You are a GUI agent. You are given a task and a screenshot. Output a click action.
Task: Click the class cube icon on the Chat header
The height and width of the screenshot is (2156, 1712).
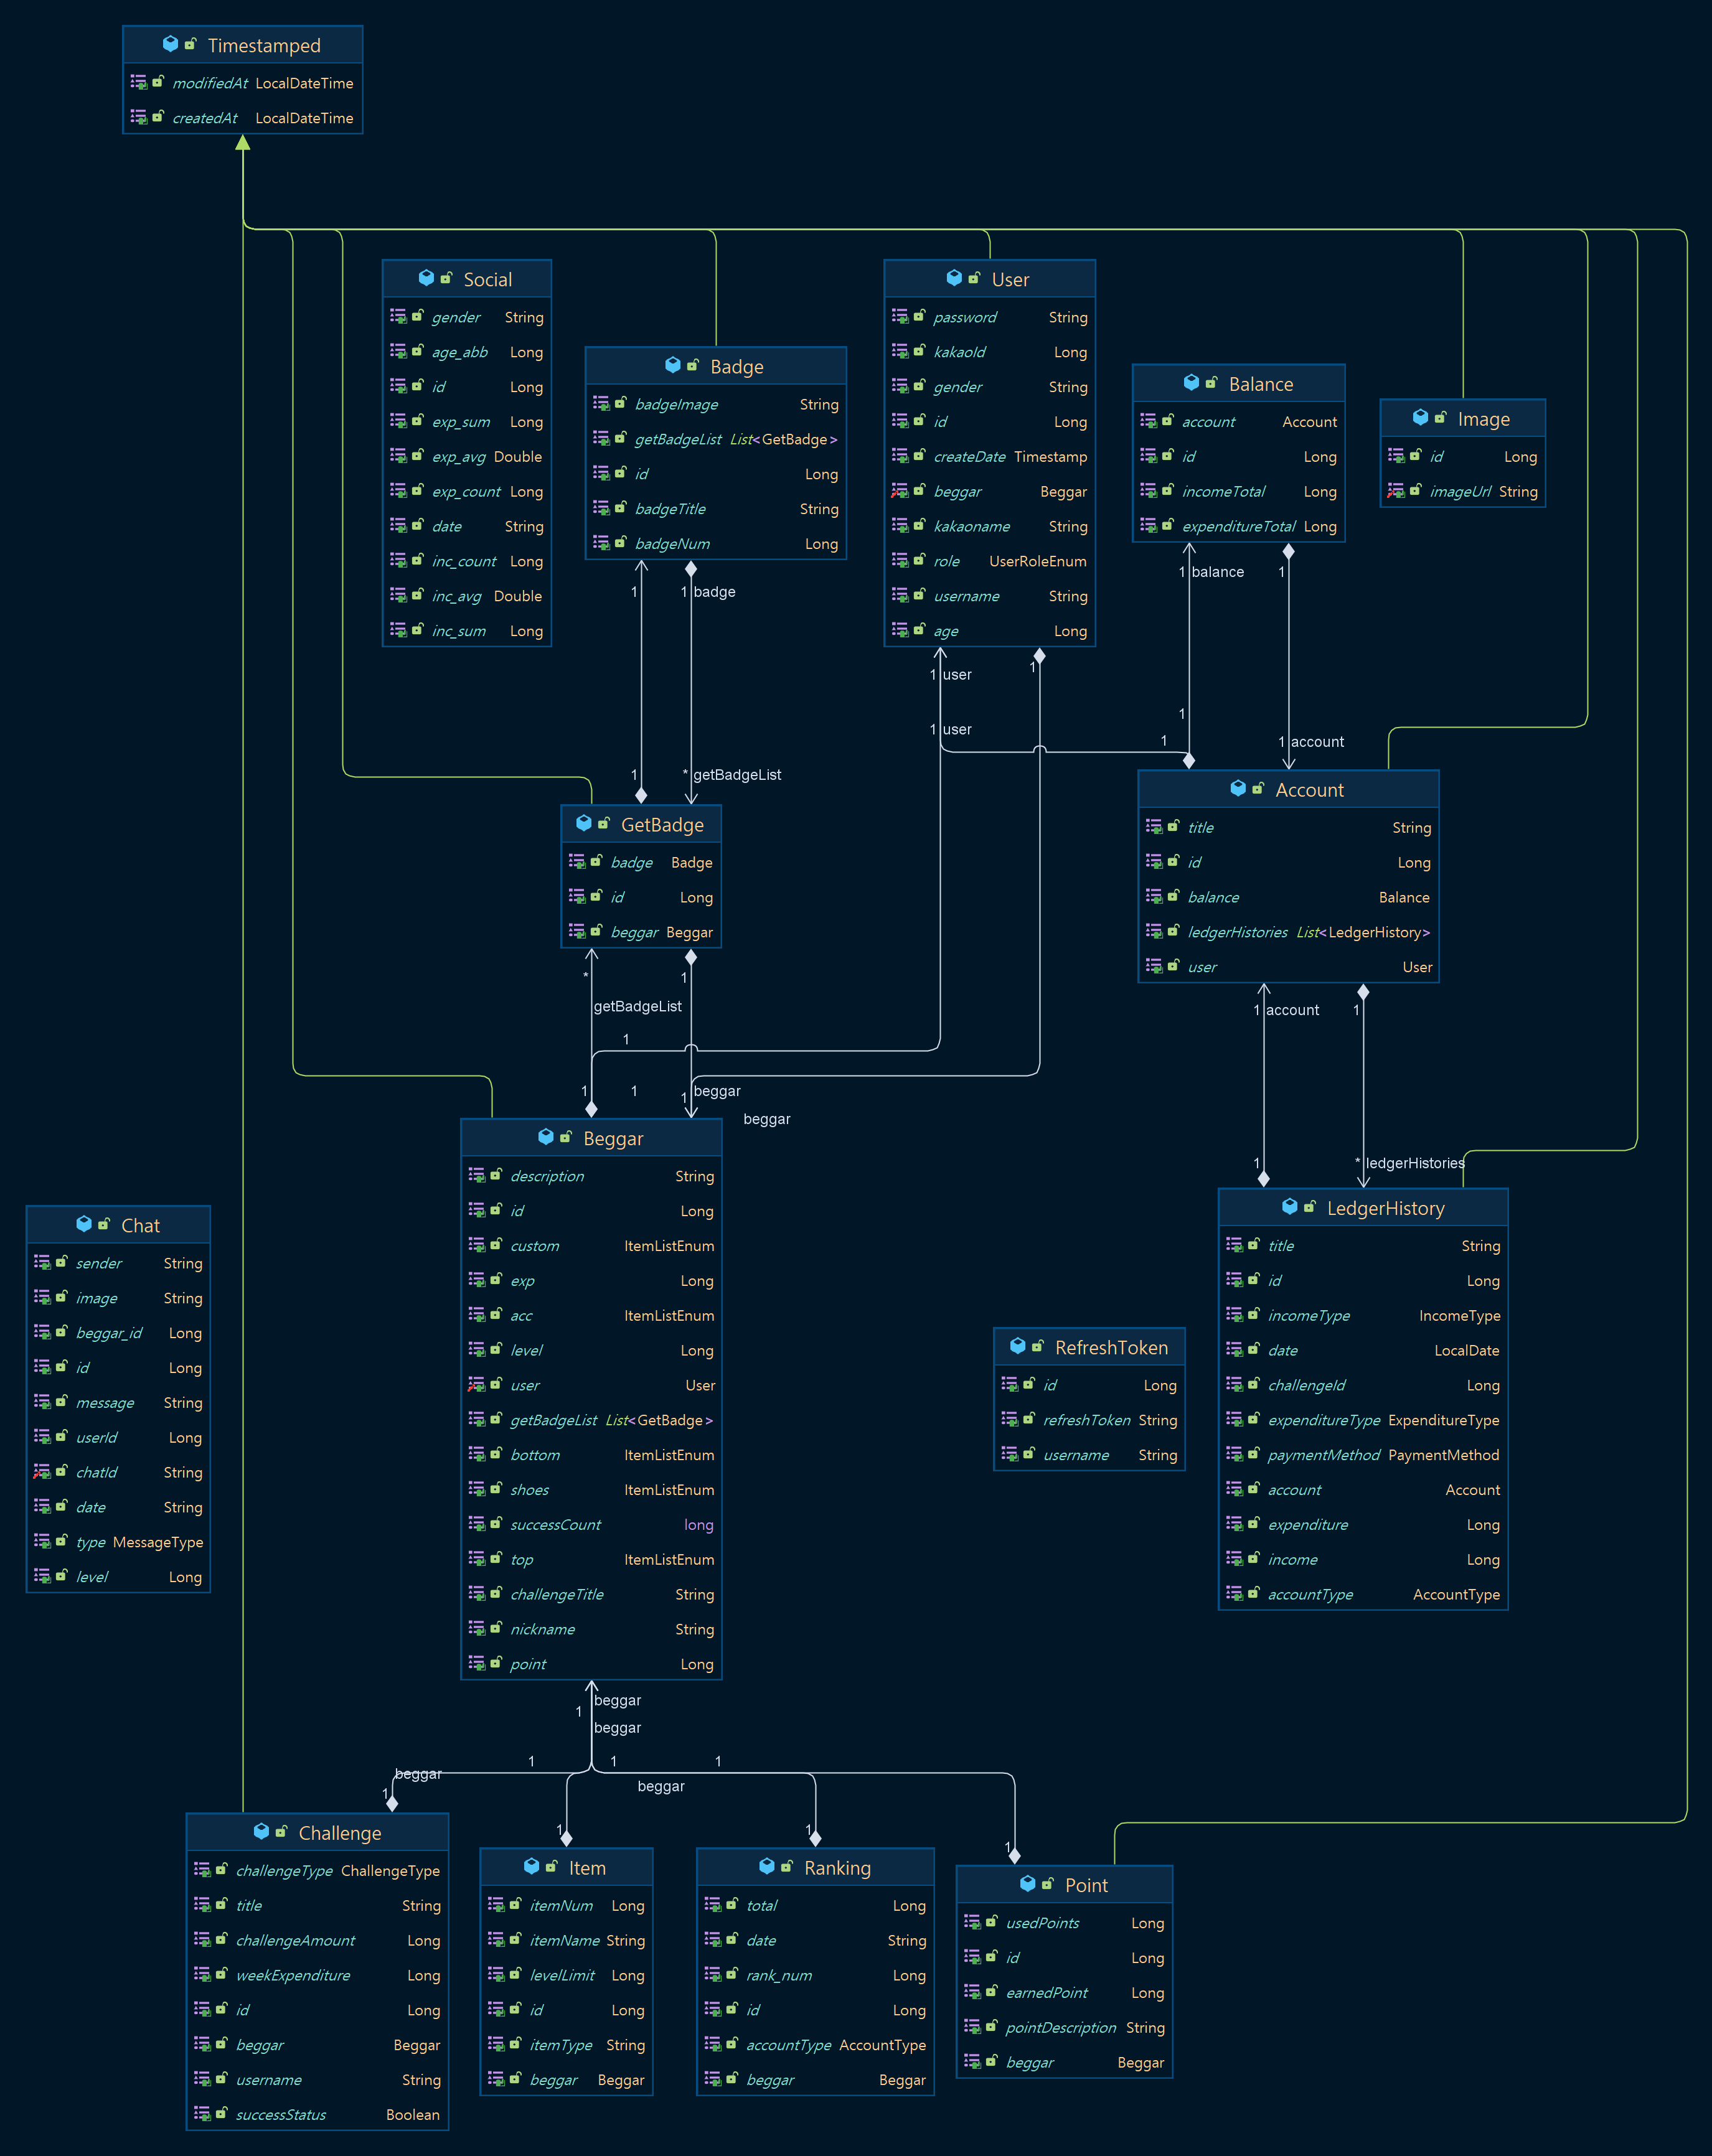83,1224
